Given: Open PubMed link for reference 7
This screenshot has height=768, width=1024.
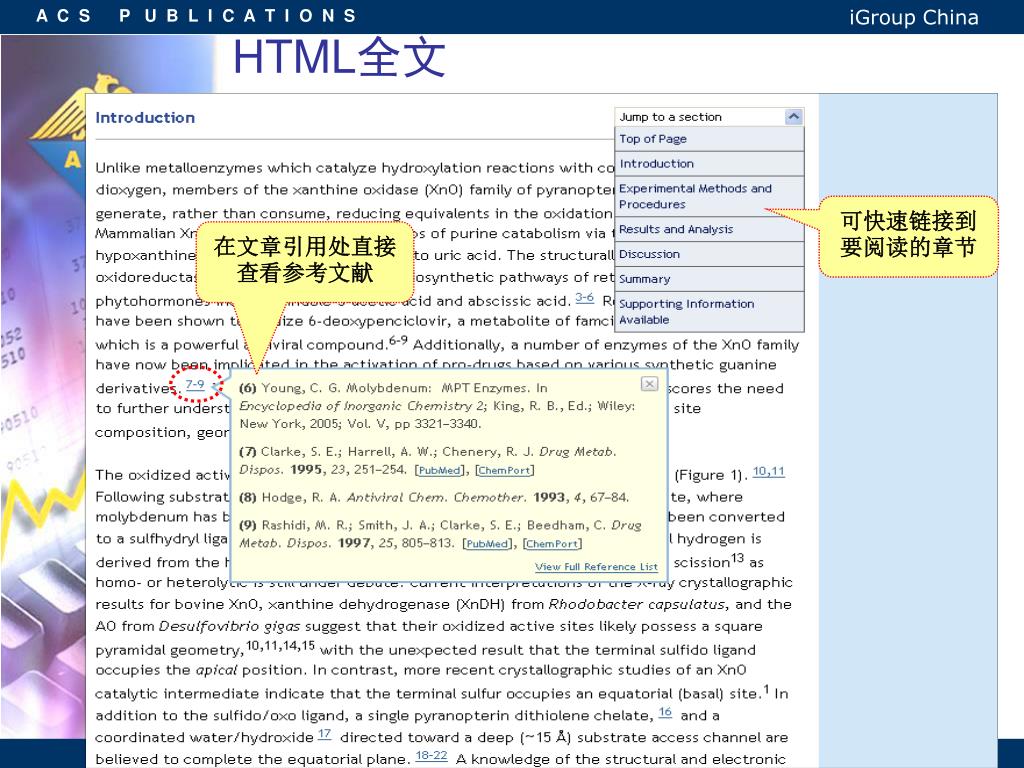Looking at the screenshot, I should pyautogui.click(x=440, y=470).
